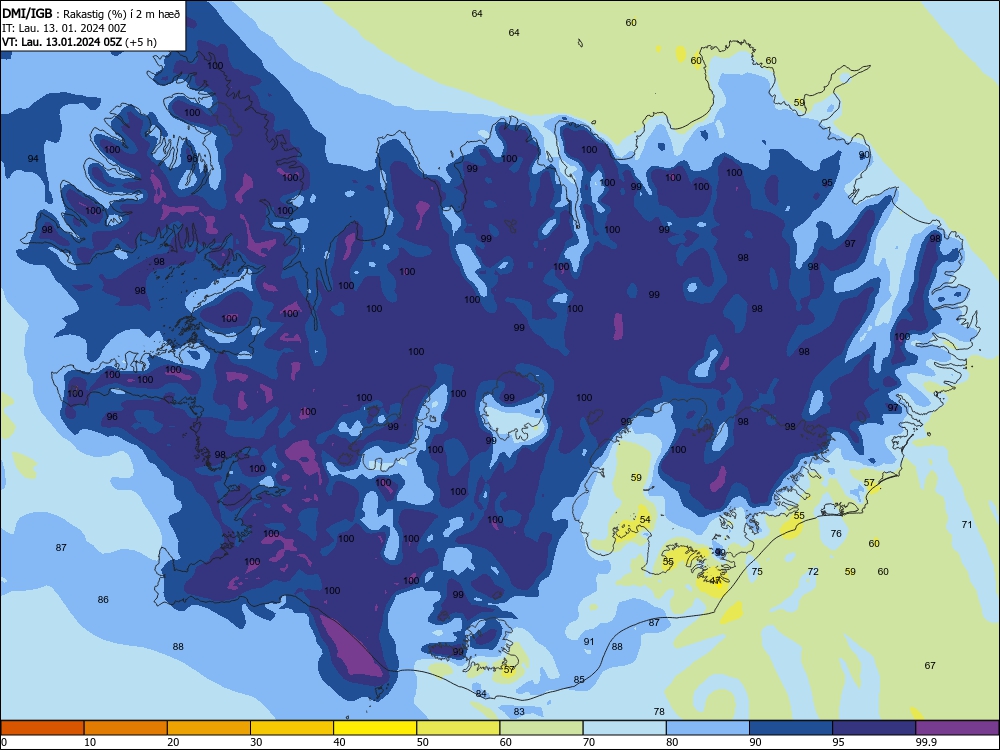Screen dimensions: 1000x750
Task: Click the map value '76' off southeast coast
Action: tap(836, 534)
